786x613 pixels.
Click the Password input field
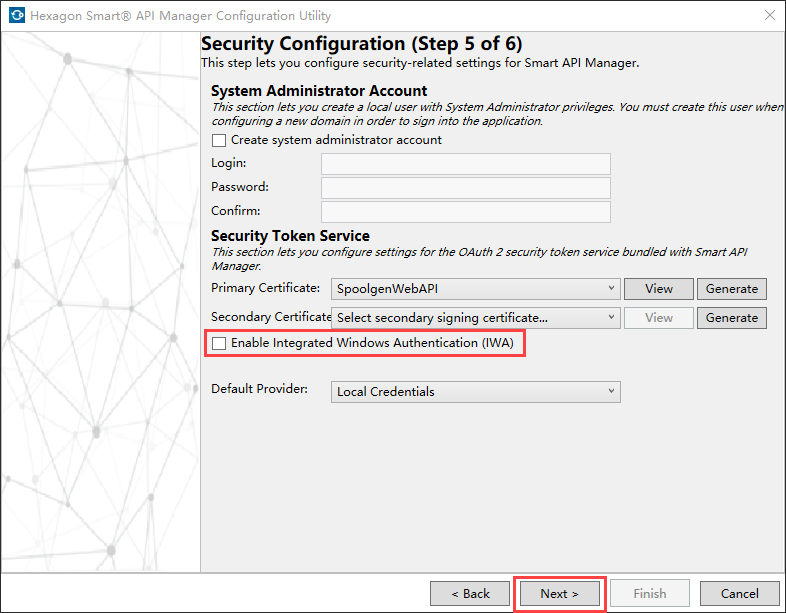point(465,188)
